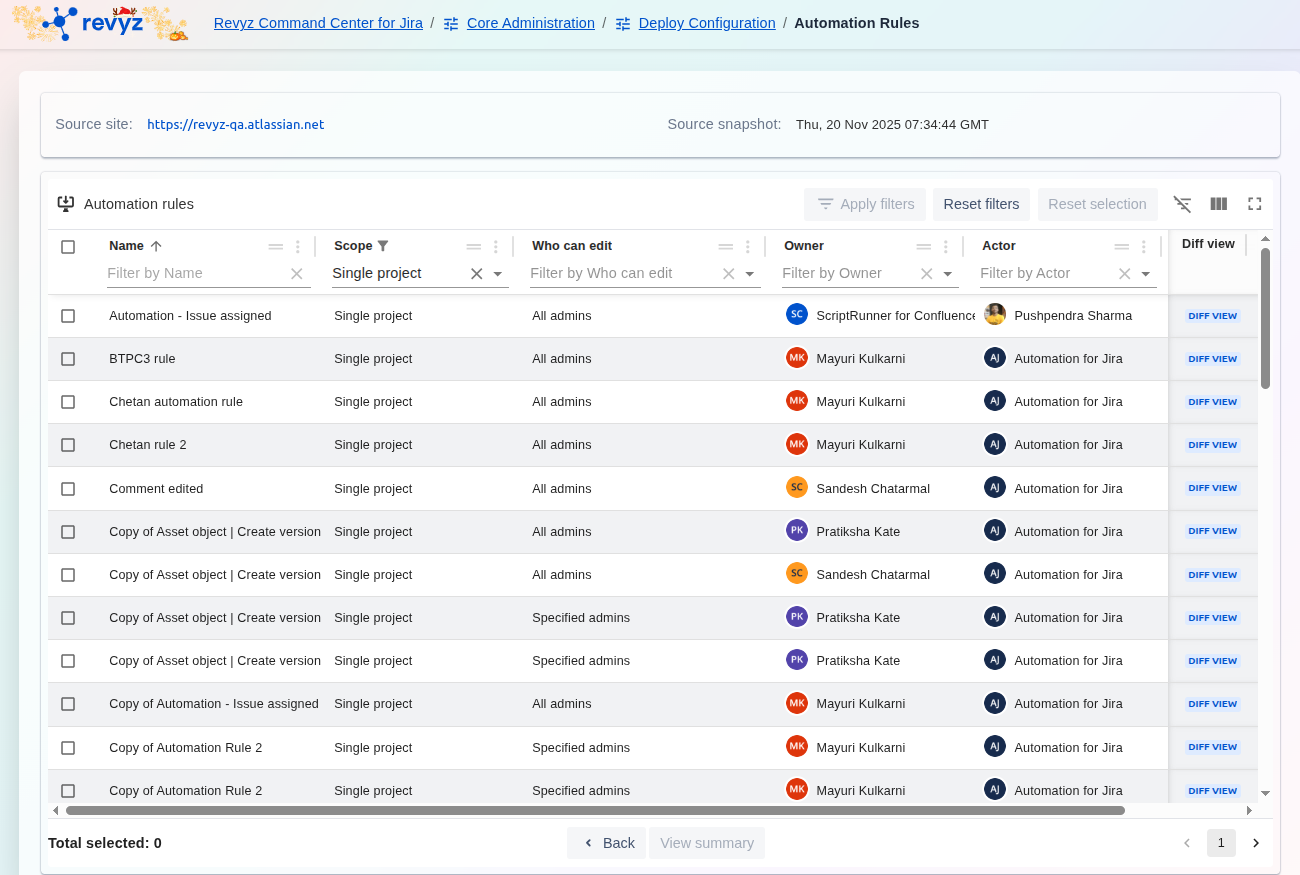Viewport: 1300px width, 875px height.
Task: Open Deploy Configuration breadcrumb link
Action: [x=706, y=23]
